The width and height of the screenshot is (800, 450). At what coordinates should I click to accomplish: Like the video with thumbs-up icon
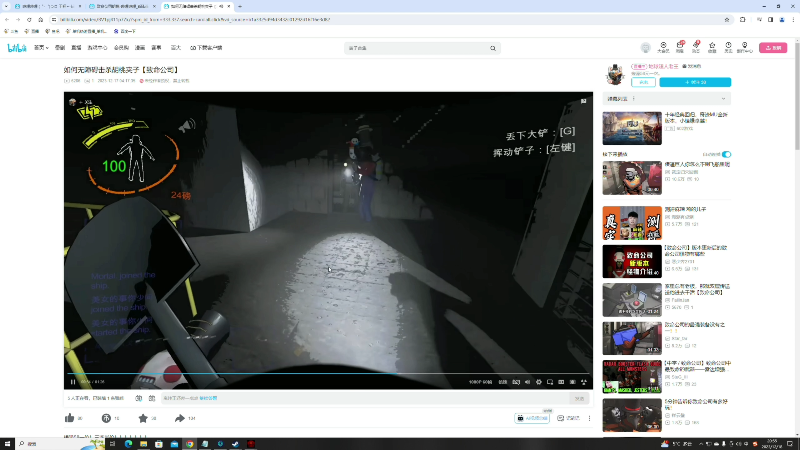coord(70,418)
